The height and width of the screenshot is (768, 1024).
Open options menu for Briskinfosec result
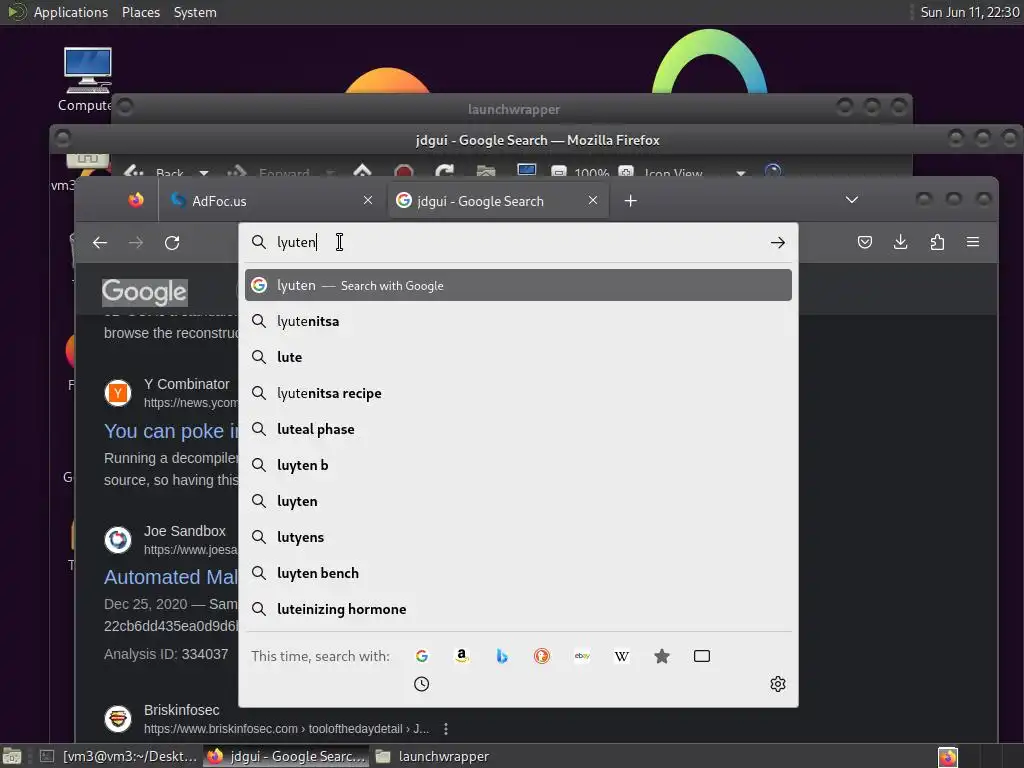pyautogui.click(x=446, y=728)
